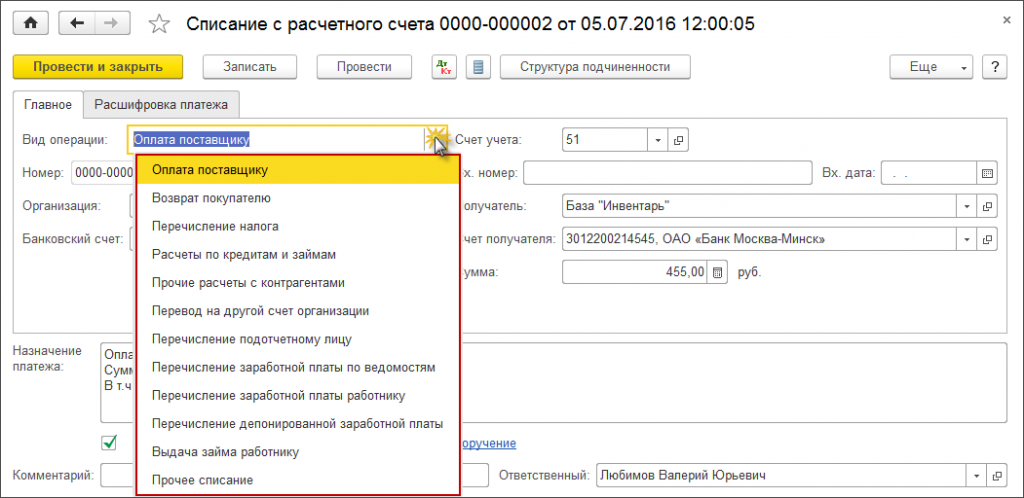Screen dimensions: 1024x498
Task: Open the document report list icon
Action: tap(479, 67)
